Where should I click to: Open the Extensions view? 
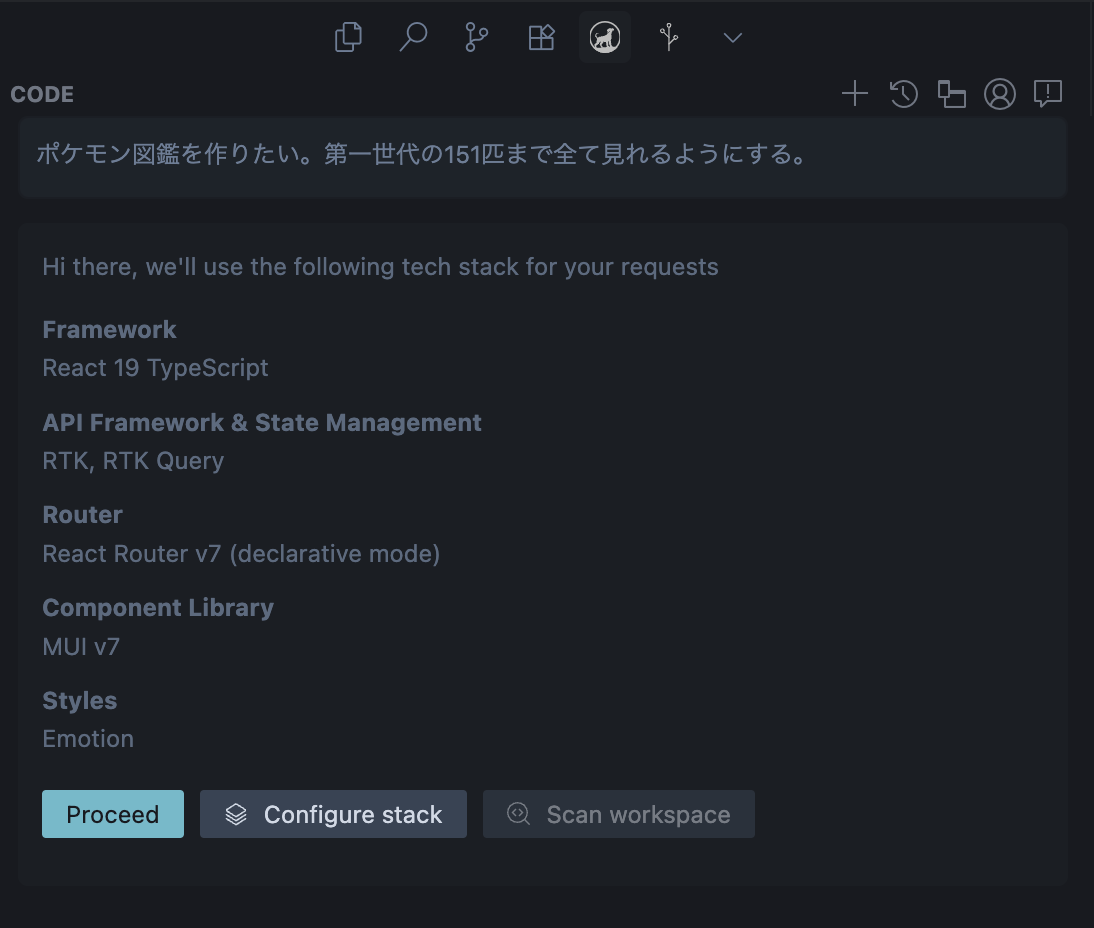coord(541,38)
